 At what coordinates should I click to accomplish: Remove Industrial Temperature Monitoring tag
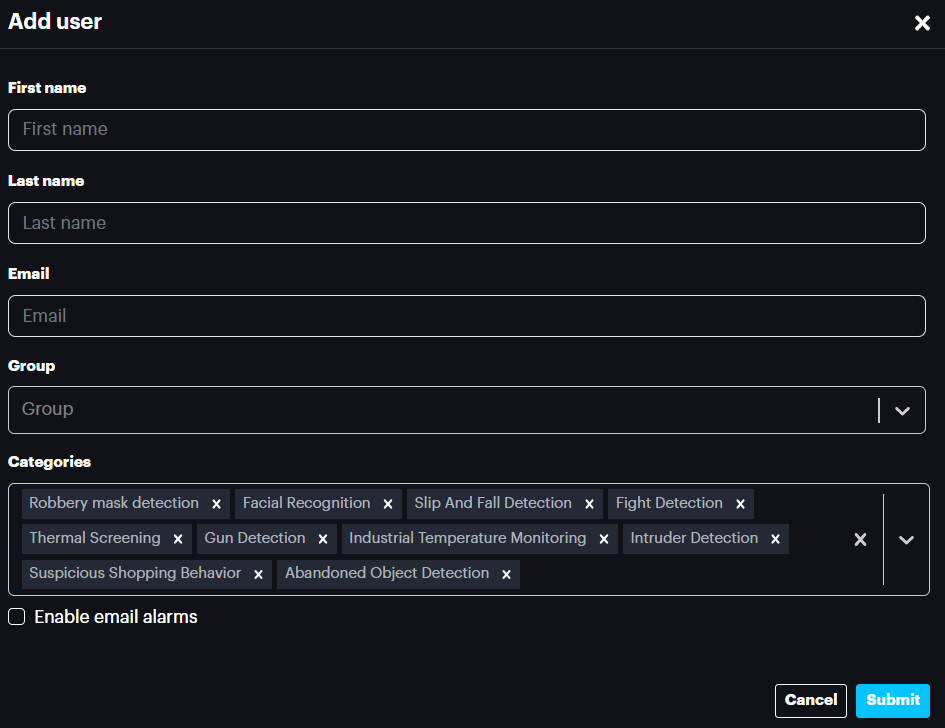click(603, 539)
